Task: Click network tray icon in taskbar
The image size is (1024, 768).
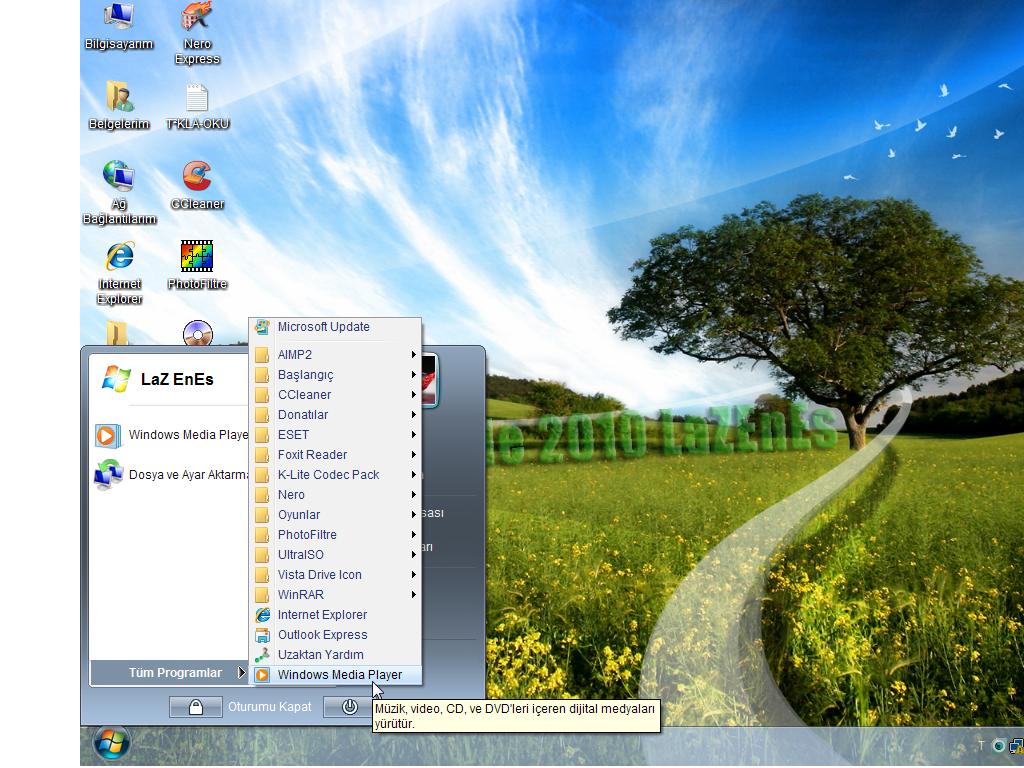Action: tap(1017, 744)
